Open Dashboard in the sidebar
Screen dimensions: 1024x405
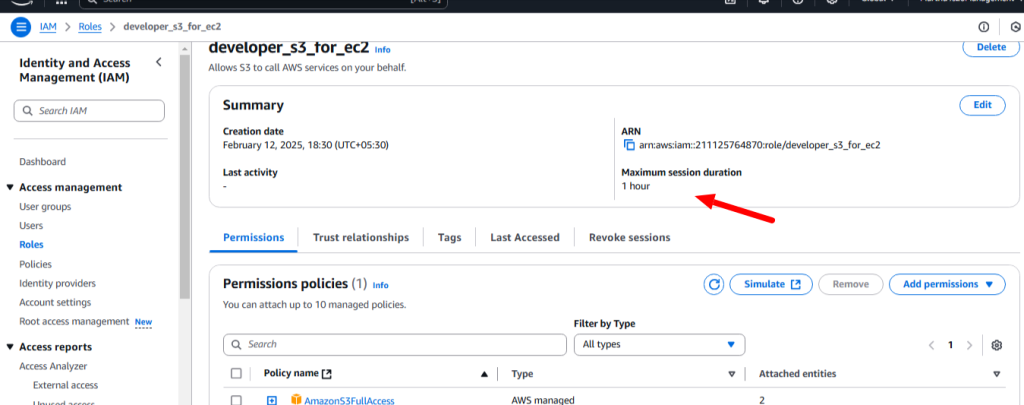pos(42,162)
